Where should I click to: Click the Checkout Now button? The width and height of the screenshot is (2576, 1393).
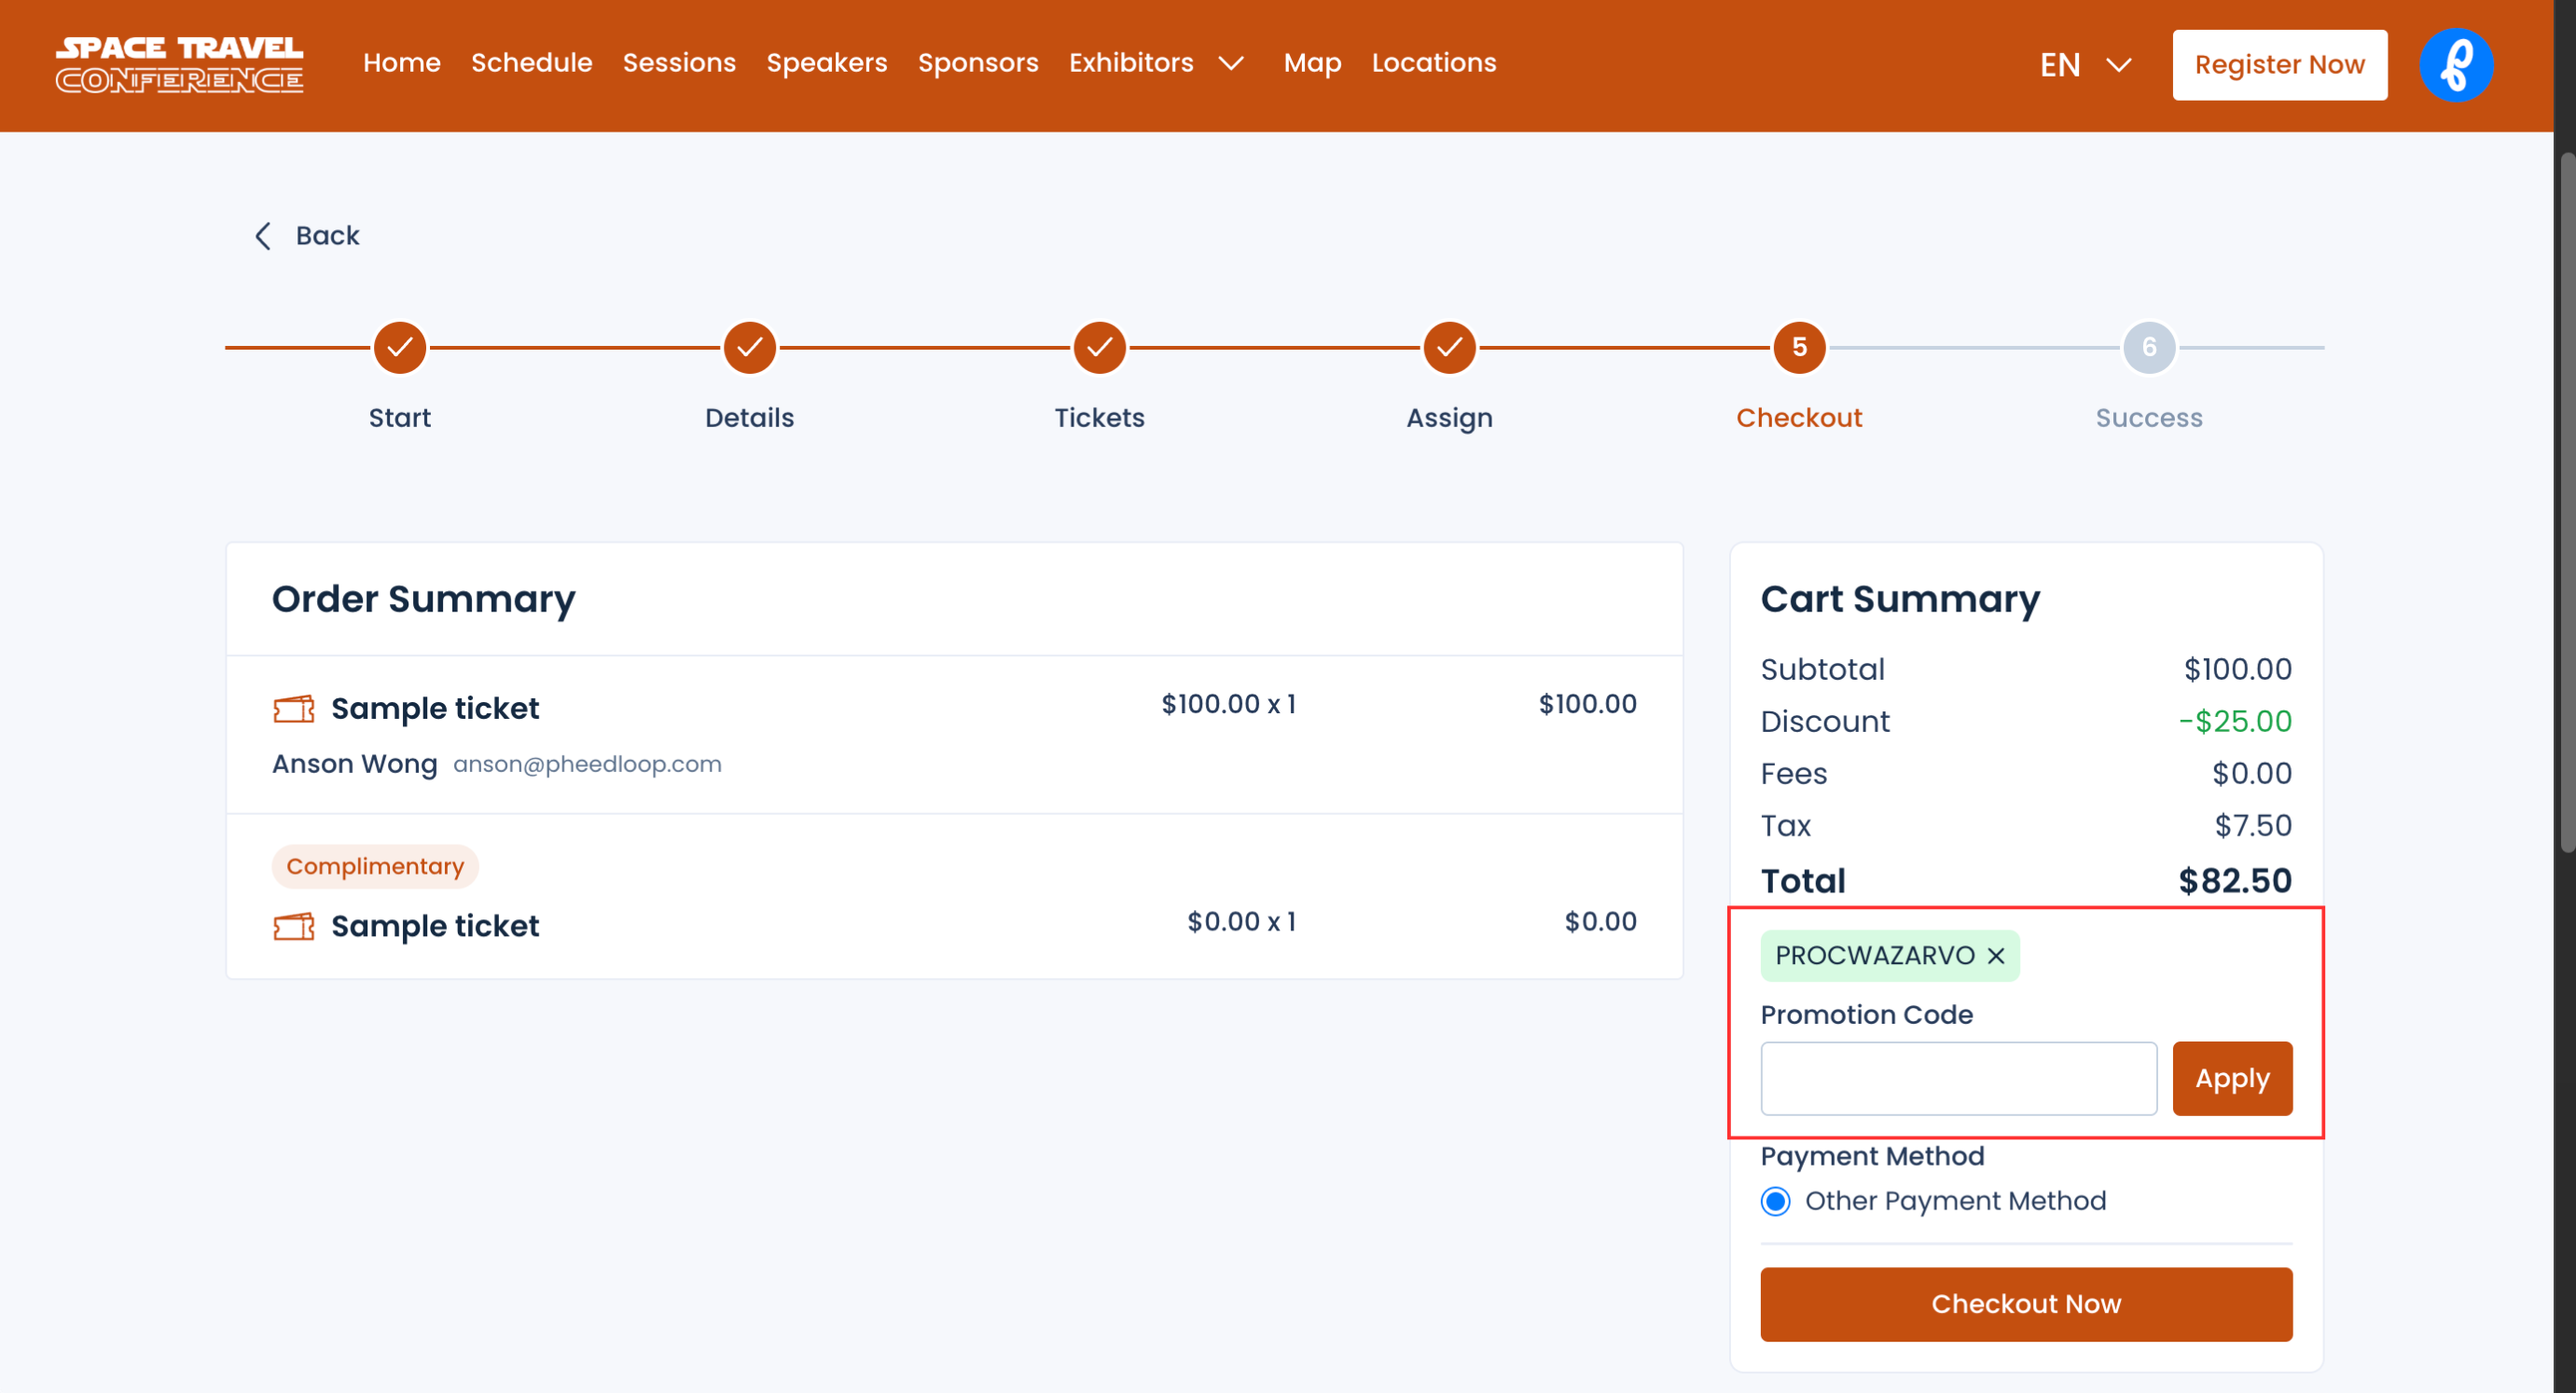[2025, 1304]
